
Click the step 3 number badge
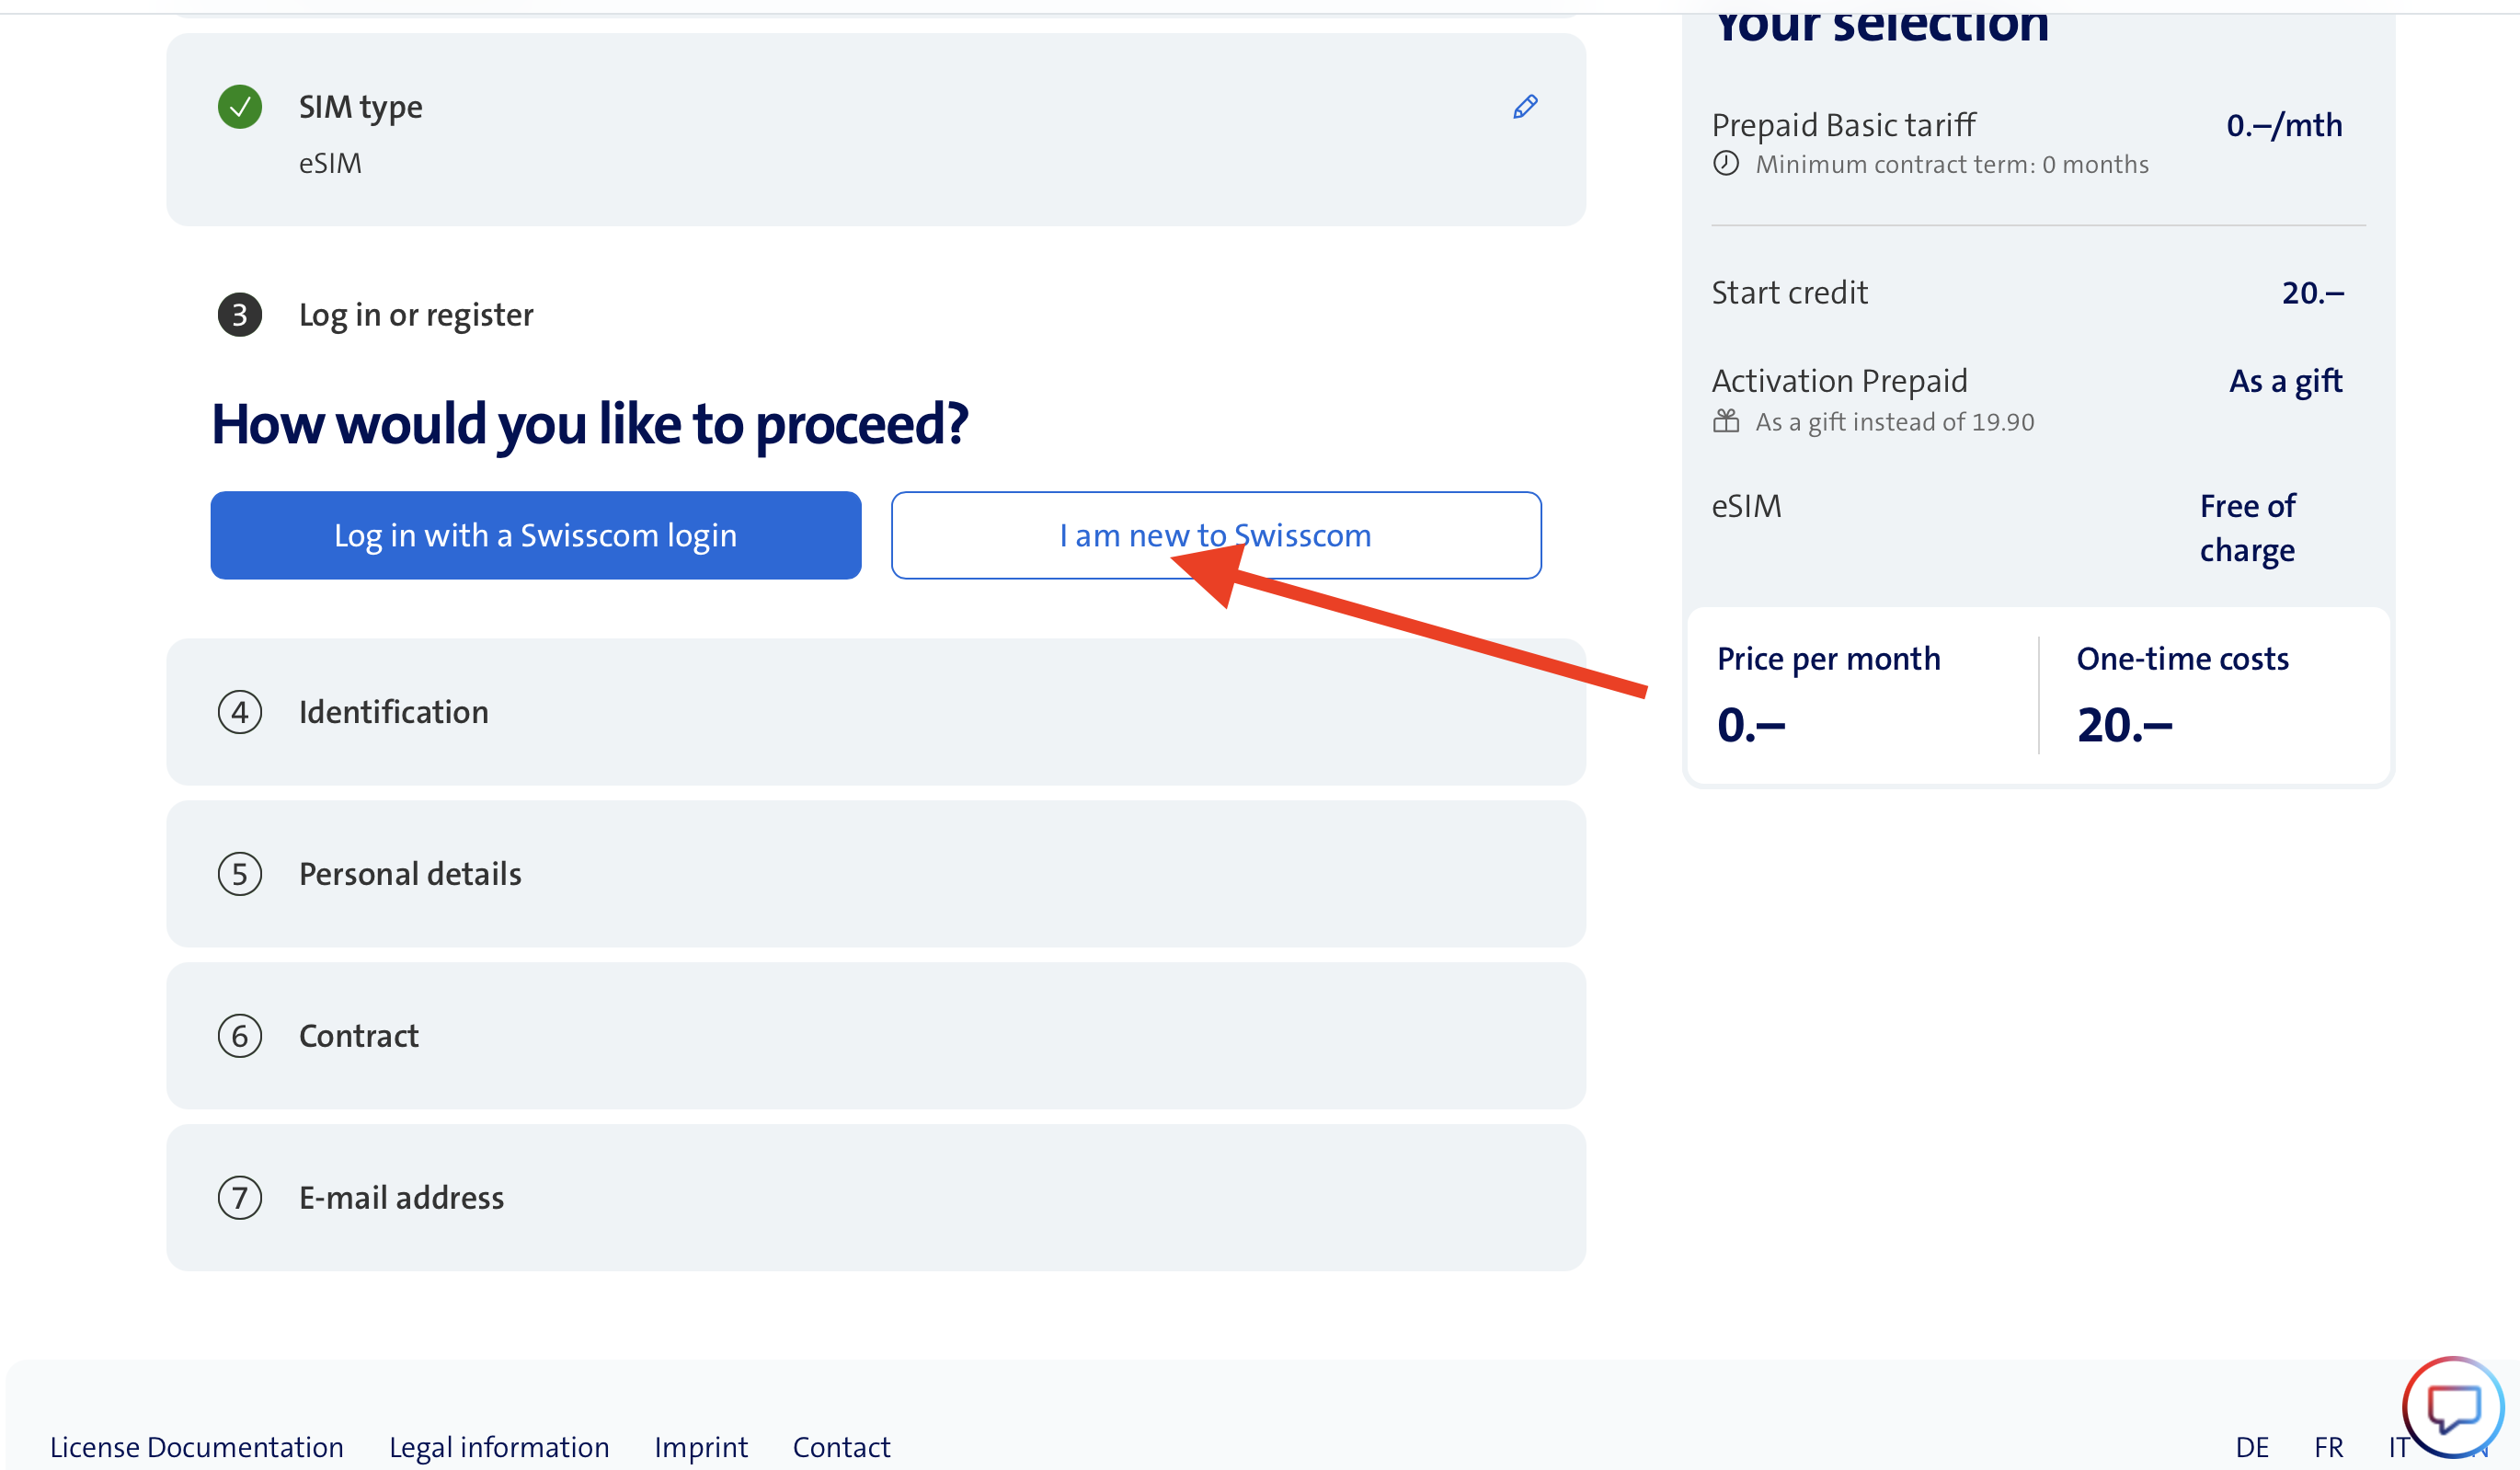240,315
